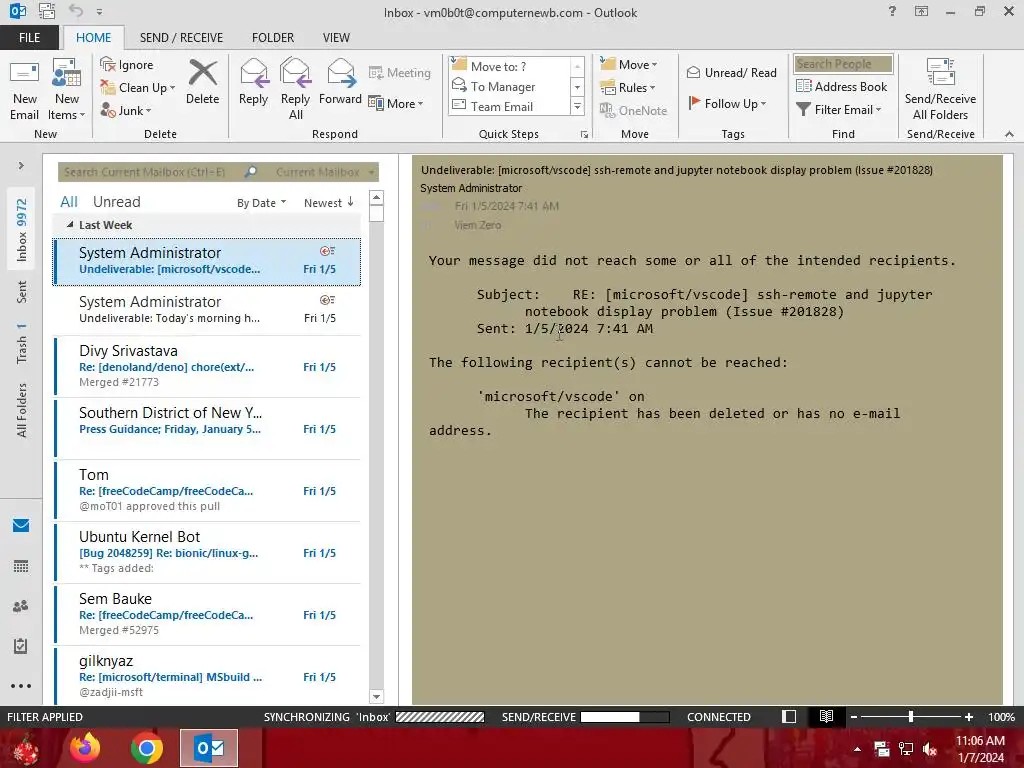Switch to the FOLDER tab

tap(273, 37)
